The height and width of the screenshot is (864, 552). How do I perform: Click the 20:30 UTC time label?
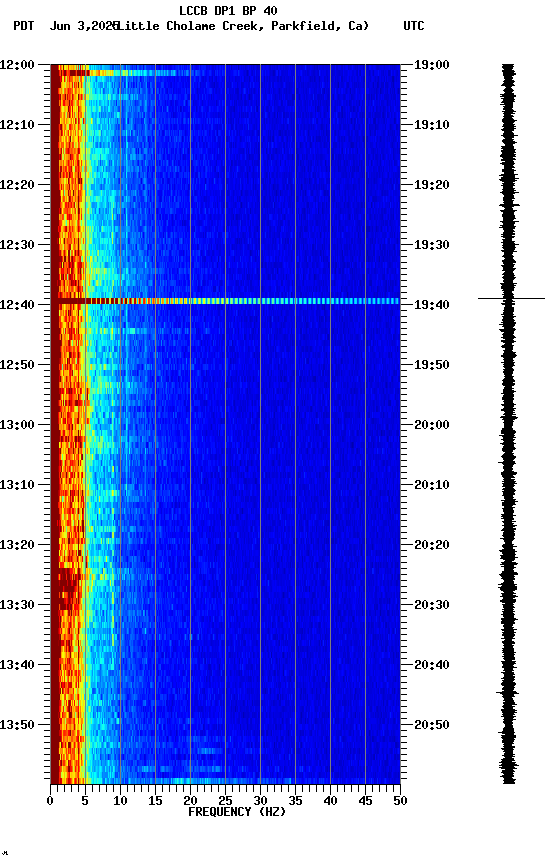[x=432, y=605]
